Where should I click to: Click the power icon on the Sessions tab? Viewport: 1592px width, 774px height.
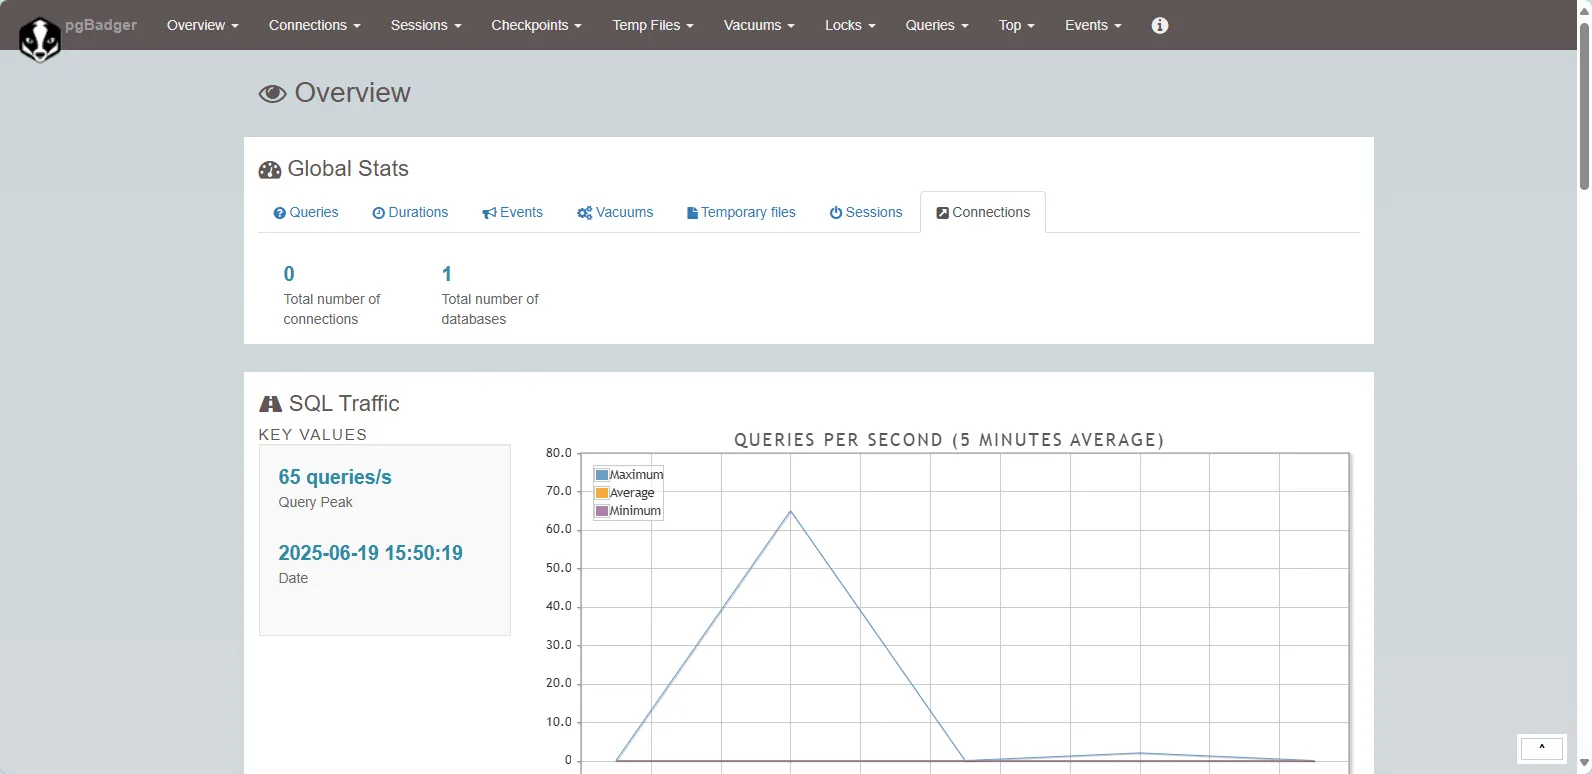click(x=836, y=213)
